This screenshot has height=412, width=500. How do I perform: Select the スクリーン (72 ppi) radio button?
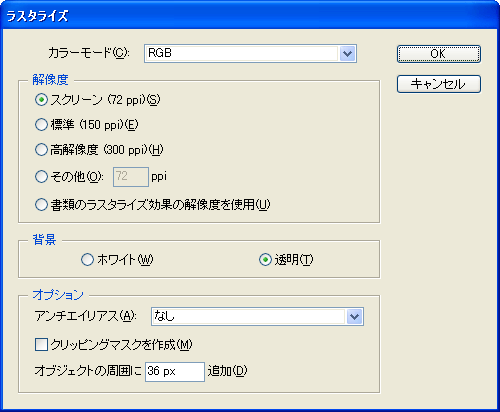click(41, 100)
